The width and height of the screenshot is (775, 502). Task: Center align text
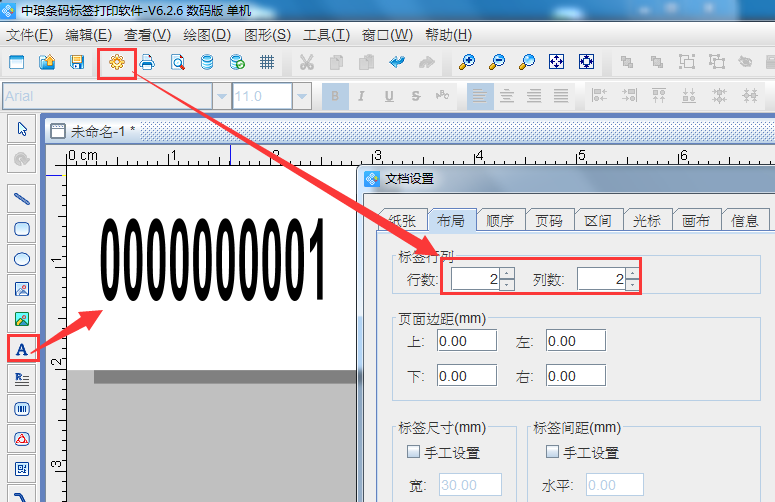[x=507, y=96]
